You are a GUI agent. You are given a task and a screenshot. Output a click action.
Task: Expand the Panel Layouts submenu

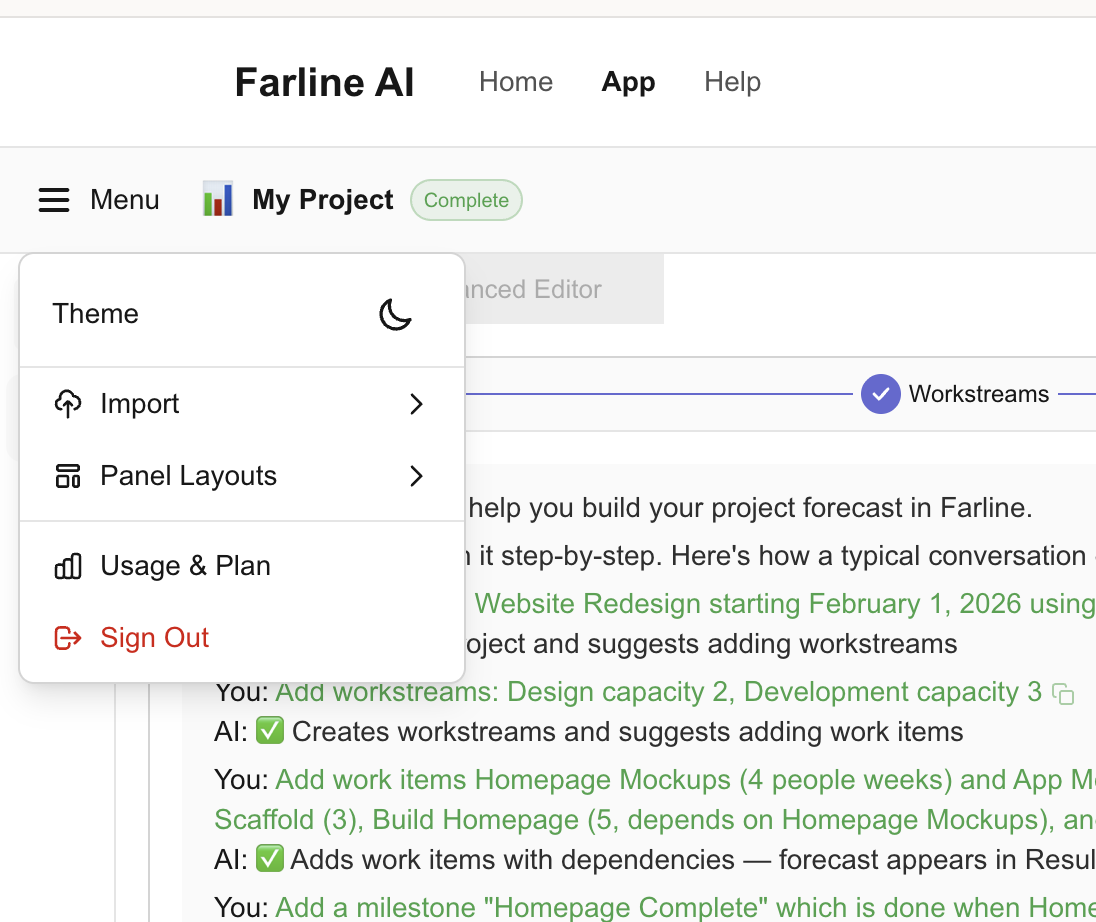(x=416, y=476)
